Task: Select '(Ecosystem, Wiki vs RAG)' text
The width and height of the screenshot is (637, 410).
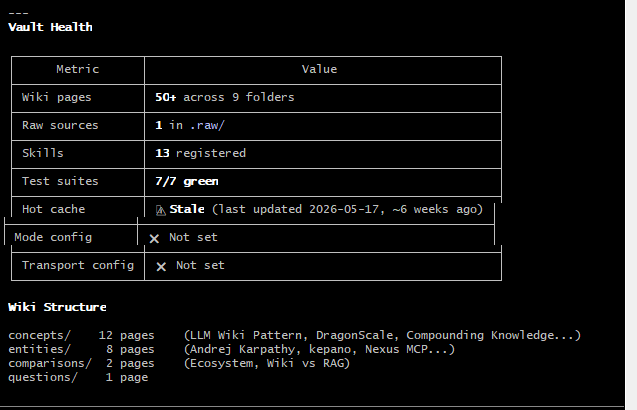Action: point(266,363)
